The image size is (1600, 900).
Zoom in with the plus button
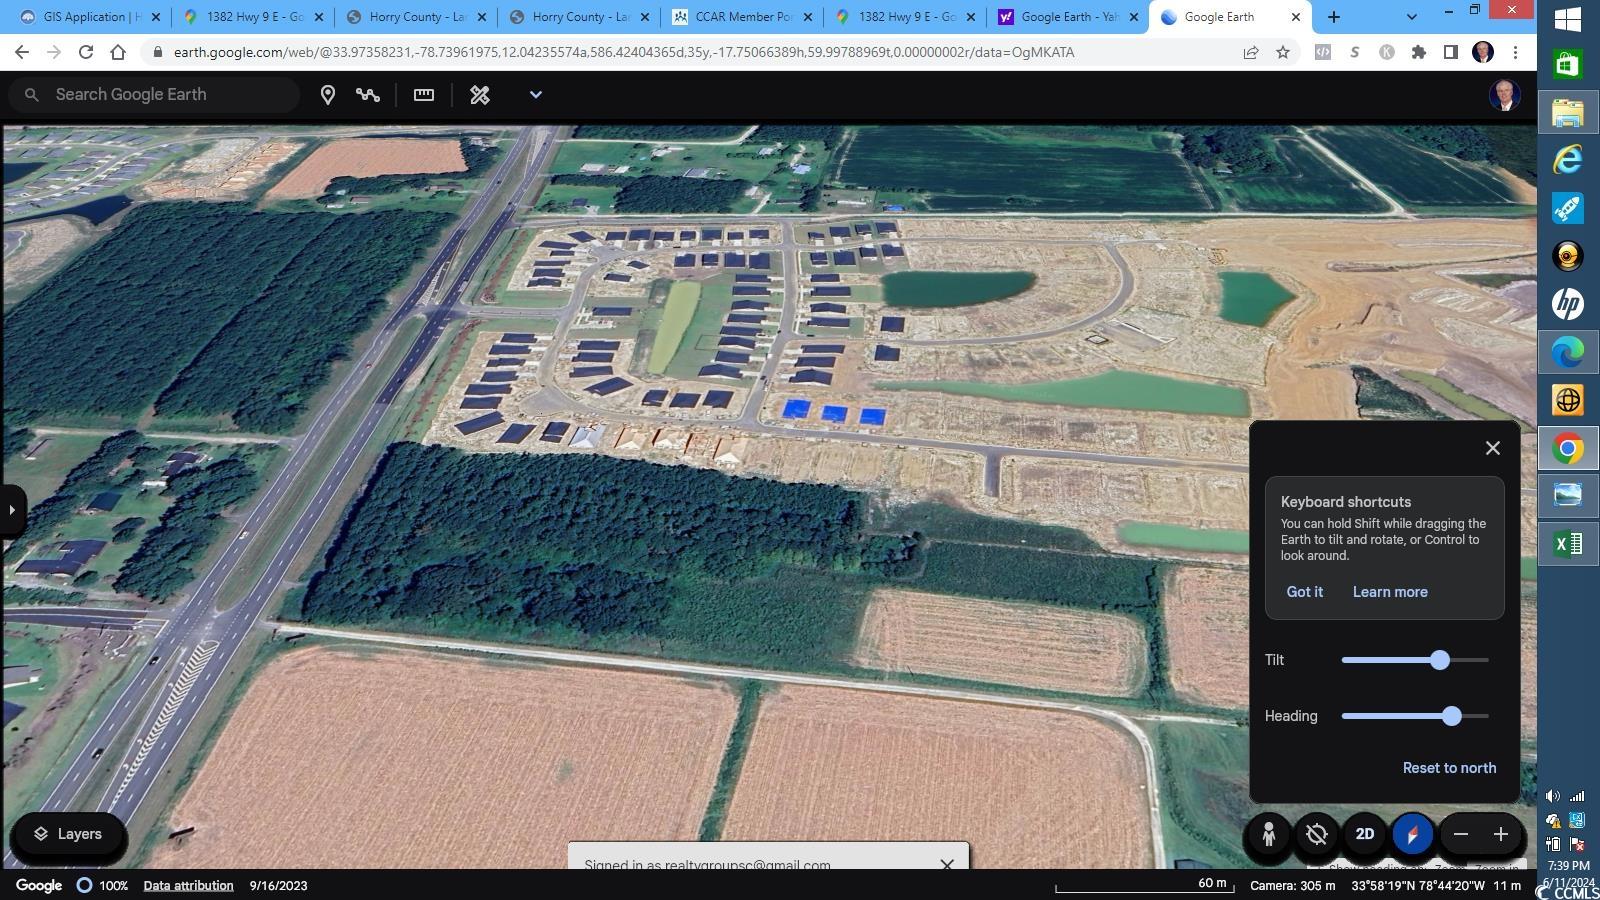(1500, 834)
